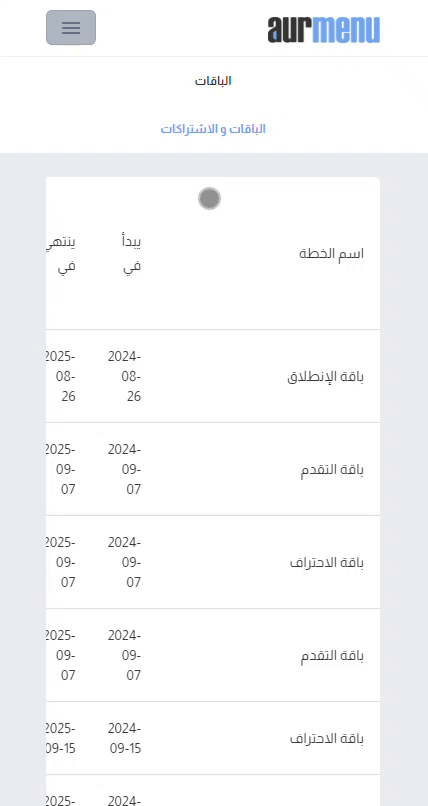Select the اسم الخطة column header
The width and height of the screenshot is (428, 806).
(331, 253)
